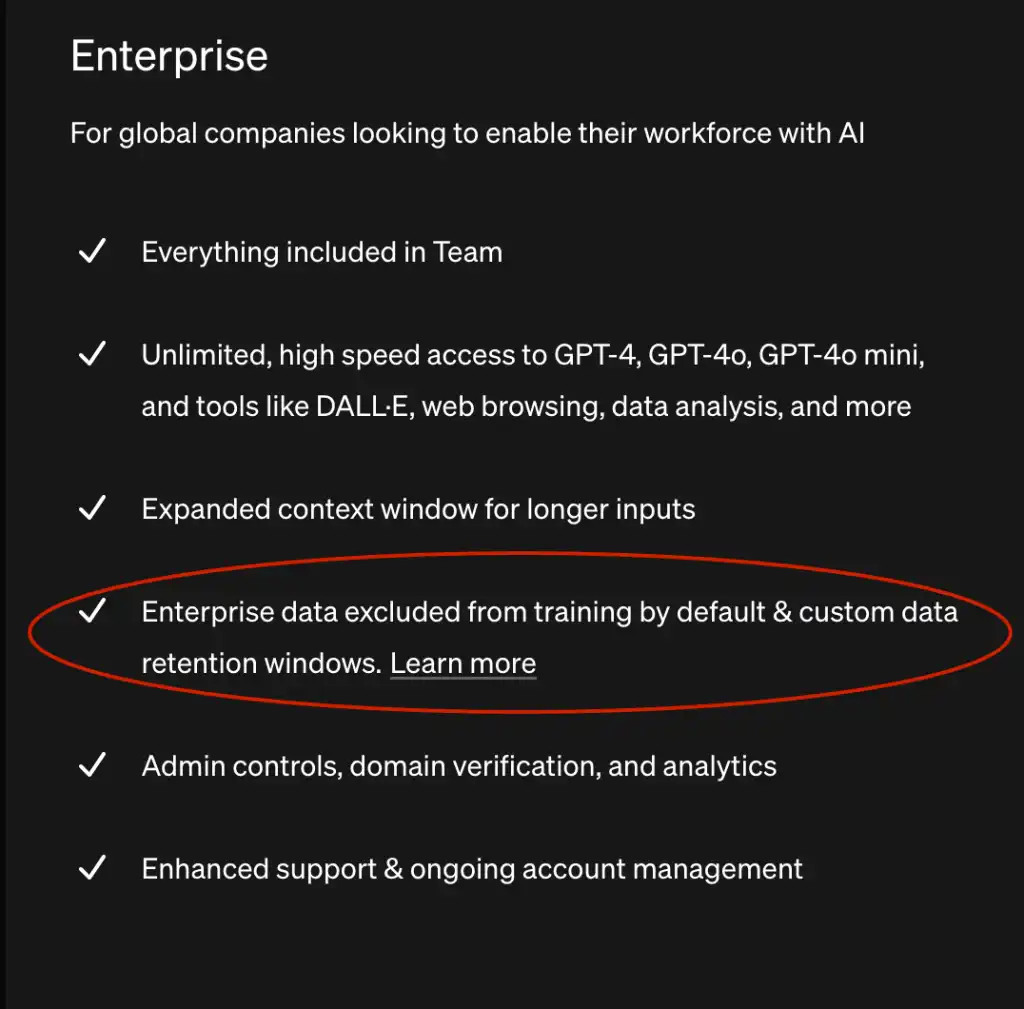Click 'Enhanced support & ongoing account management'
Screen dimensions: 1024x1009
(x=472, y=869)
